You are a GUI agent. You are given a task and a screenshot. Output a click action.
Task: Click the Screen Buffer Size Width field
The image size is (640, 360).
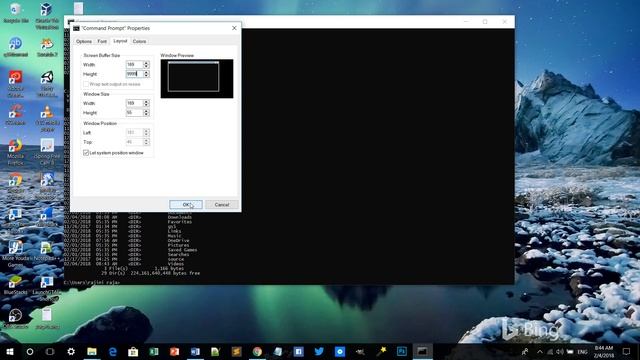coord(134,64)
